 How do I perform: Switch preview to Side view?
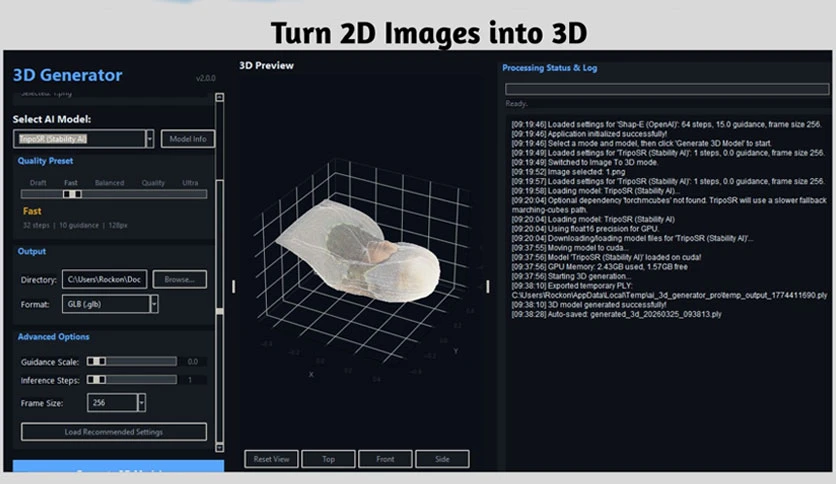[442, 459]
